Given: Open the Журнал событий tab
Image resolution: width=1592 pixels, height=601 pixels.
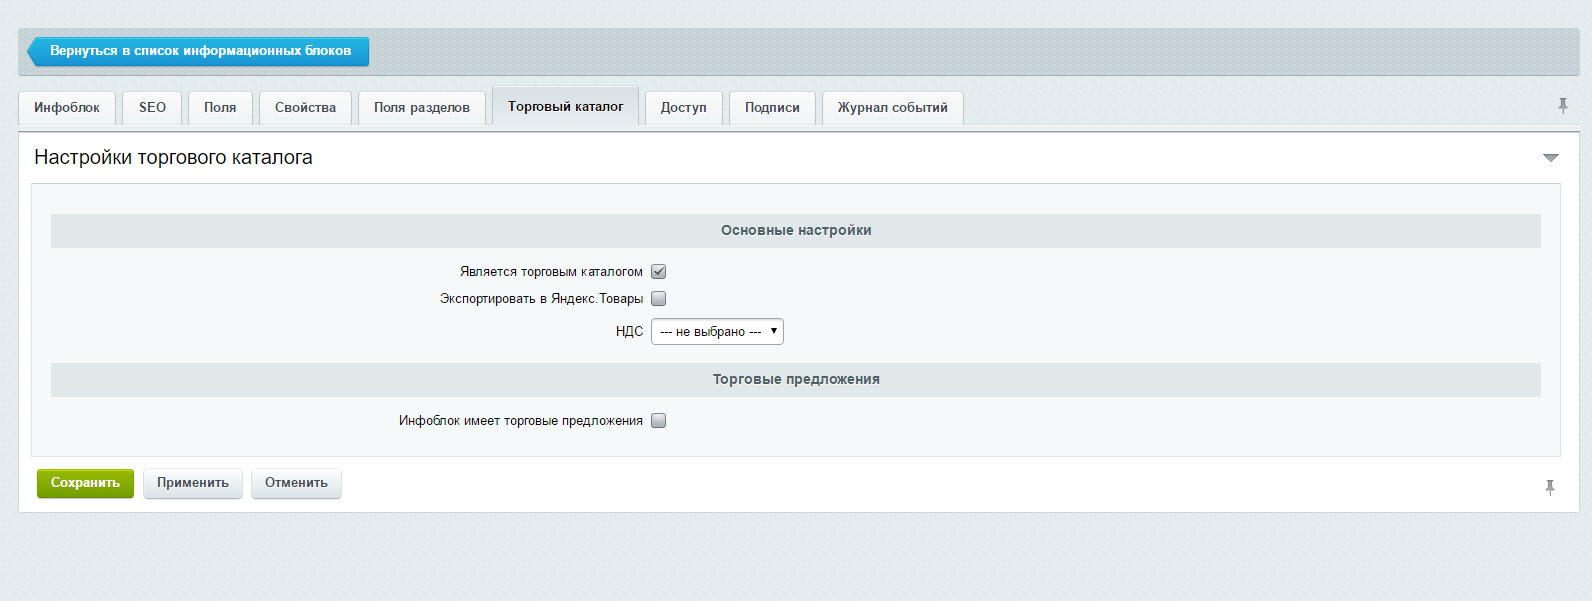Looking at the screenshot, I should (892, 108).
